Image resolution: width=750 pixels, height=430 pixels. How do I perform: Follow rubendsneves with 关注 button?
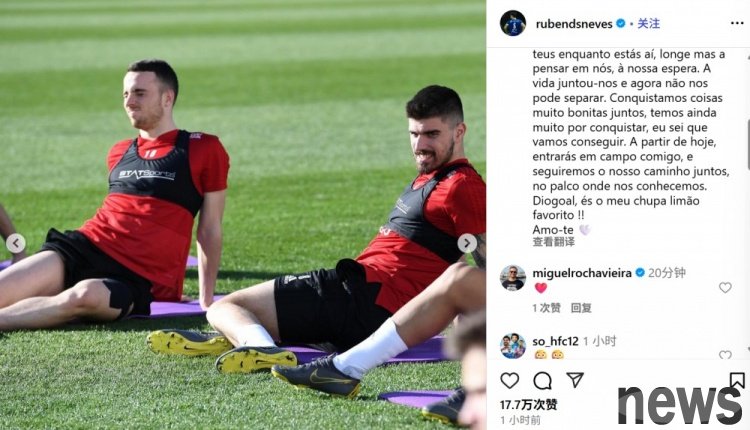(649, 23)
